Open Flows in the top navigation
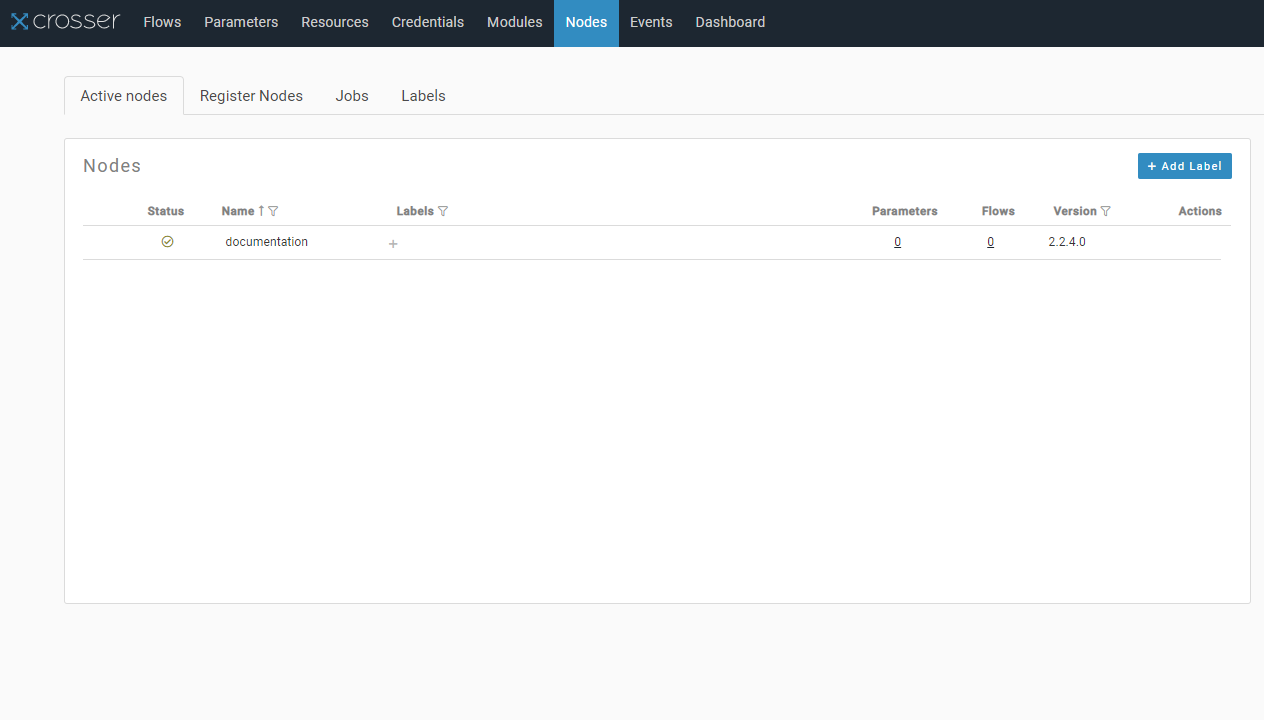 coord(162,22)
